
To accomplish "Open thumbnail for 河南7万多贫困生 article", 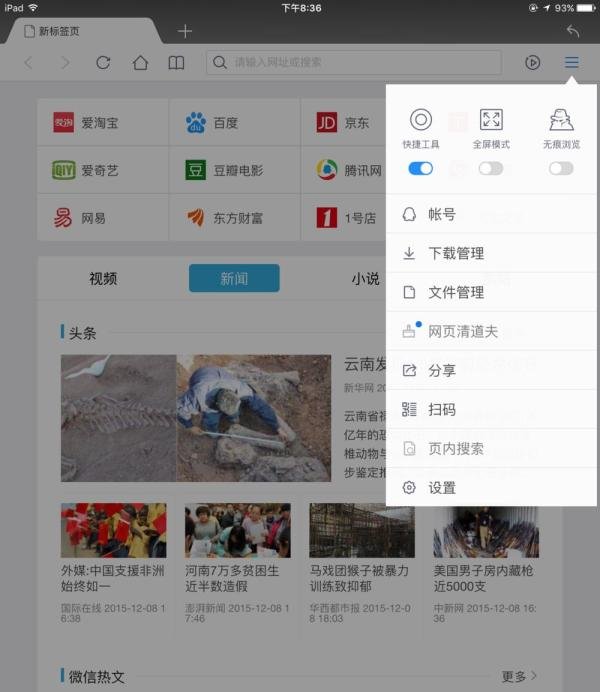I will pos(238,530).
